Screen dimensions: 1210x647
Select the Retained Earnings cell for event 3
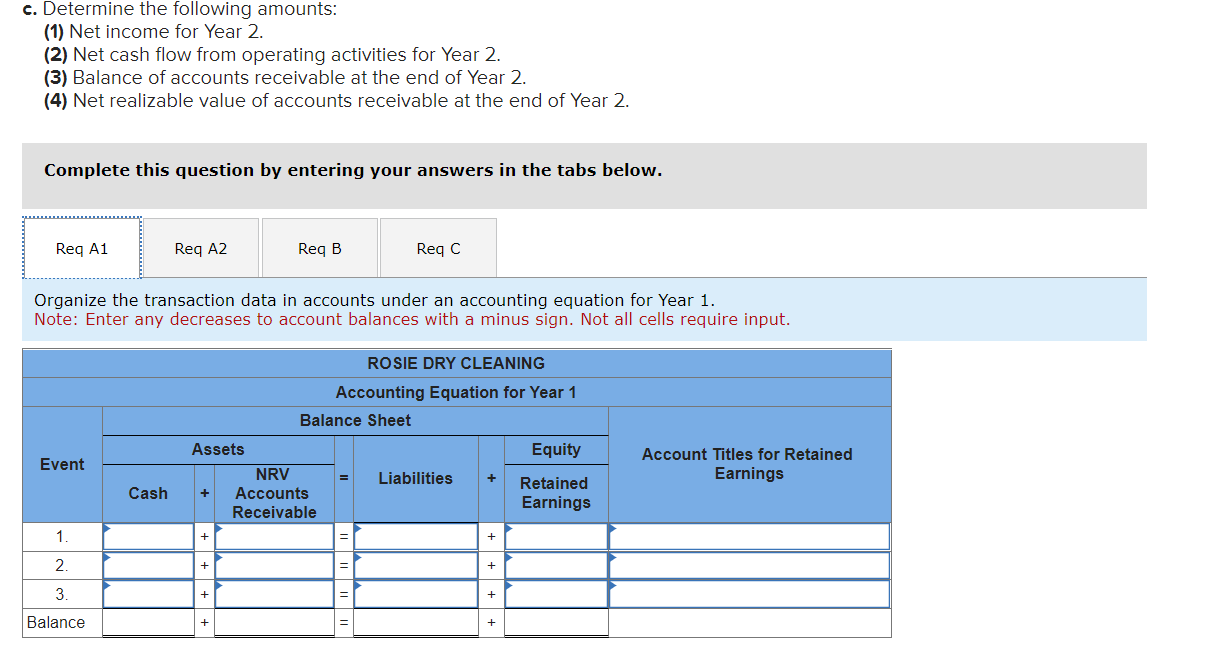[556, 594]
